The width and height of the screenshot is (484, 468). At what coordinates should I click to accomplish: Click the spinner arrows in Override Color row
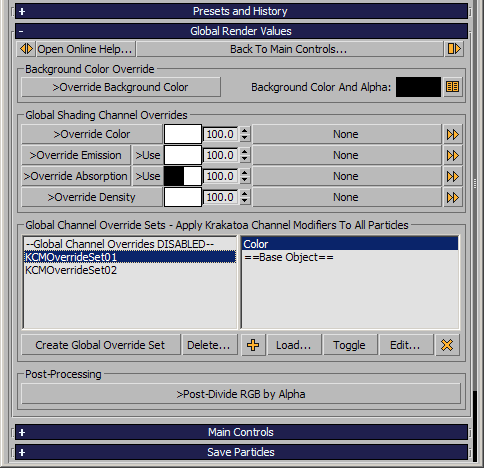pos(245,134)
